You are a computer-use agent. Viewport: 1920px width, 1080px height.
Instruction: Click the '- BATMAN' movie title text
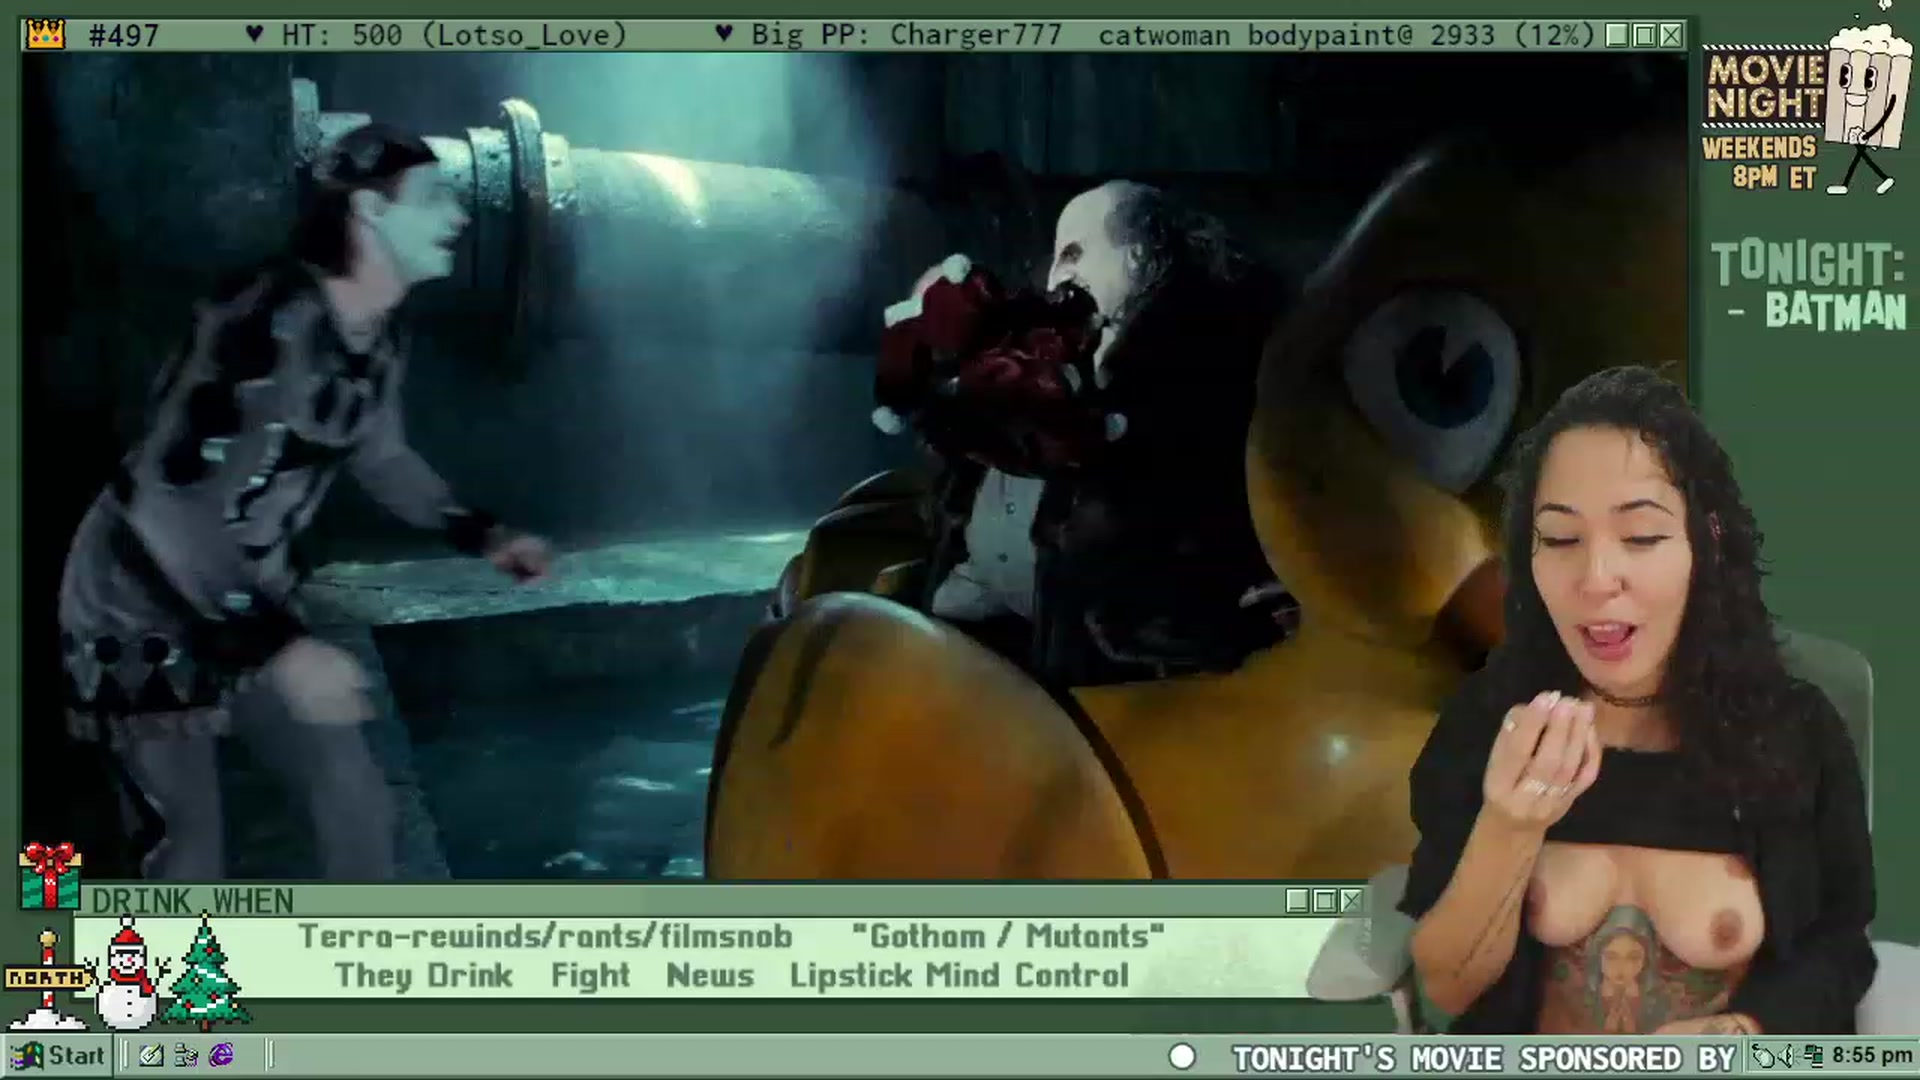pyautogui.click(x=1816, y=311)
